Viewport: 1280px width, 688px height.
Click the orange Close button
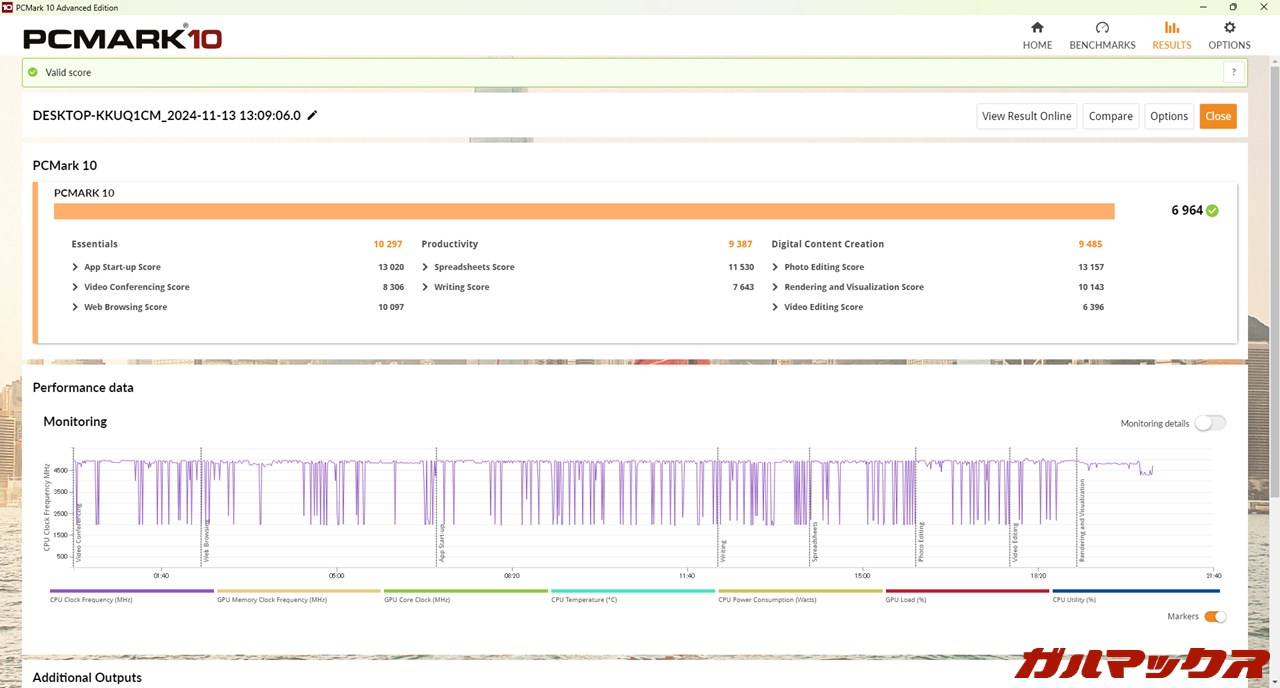[1217, 116]
